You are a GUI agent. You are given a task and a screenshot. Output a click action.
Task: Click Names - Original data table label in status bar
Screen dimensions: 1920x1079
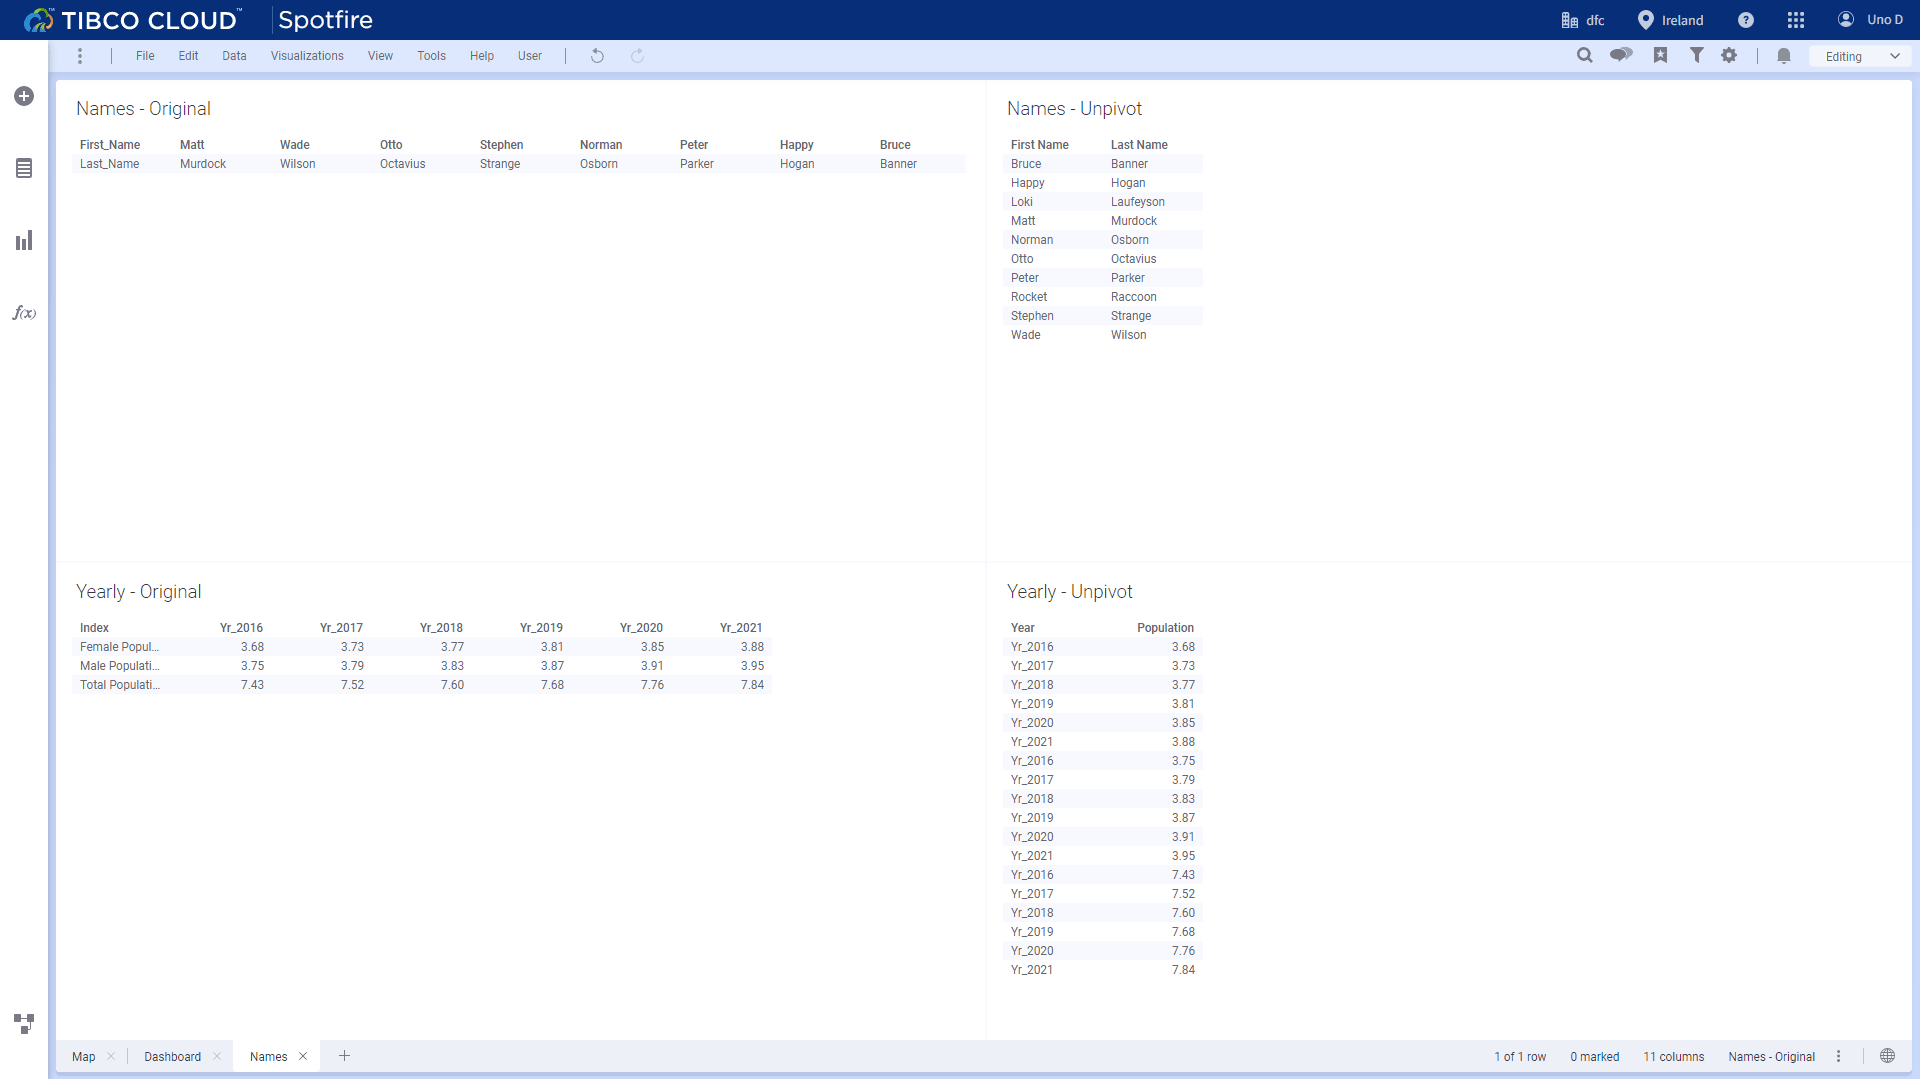(x=1771, y=1057)
